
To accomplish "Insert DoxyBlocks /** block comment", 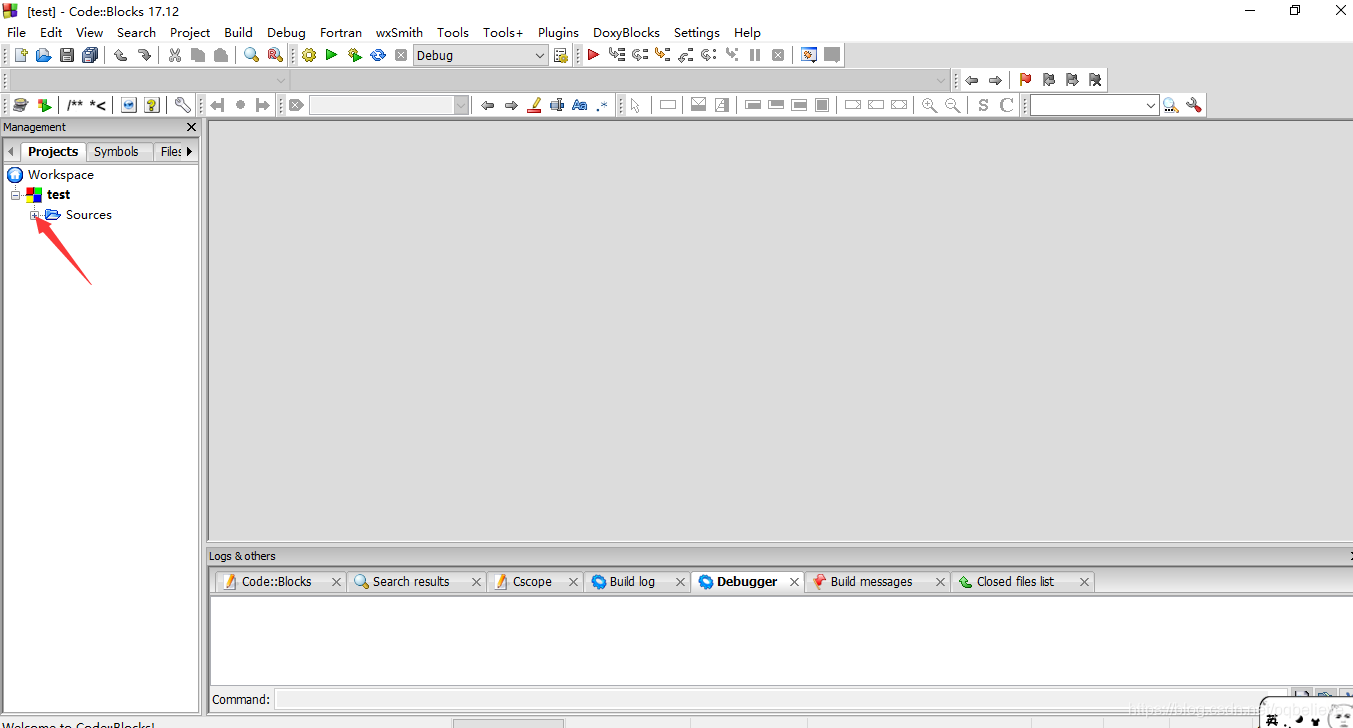I will pyautogui.click(x=75, y=105).
